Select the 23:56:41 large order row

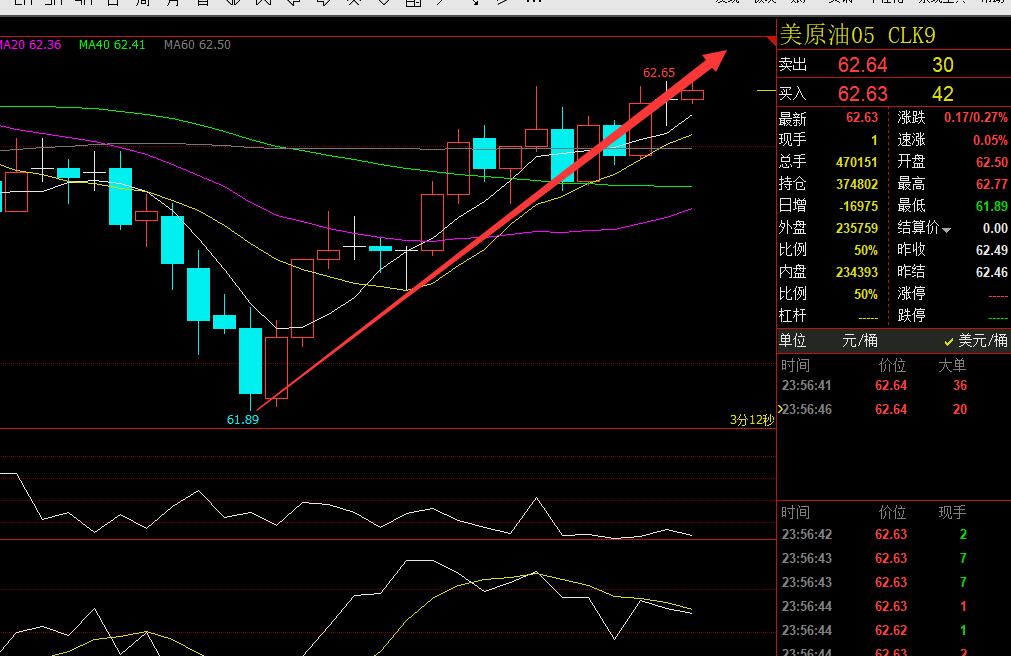coord(894,386)
